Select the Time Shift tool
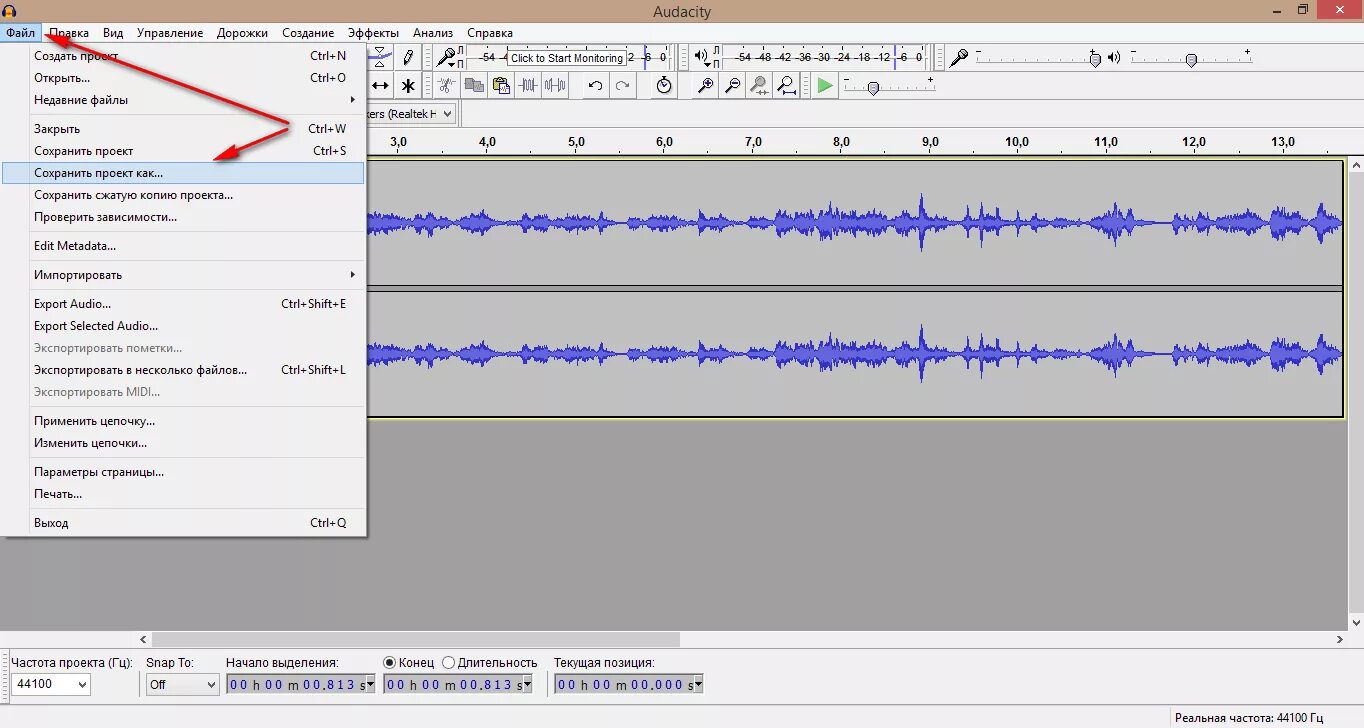 click(380, 86)
